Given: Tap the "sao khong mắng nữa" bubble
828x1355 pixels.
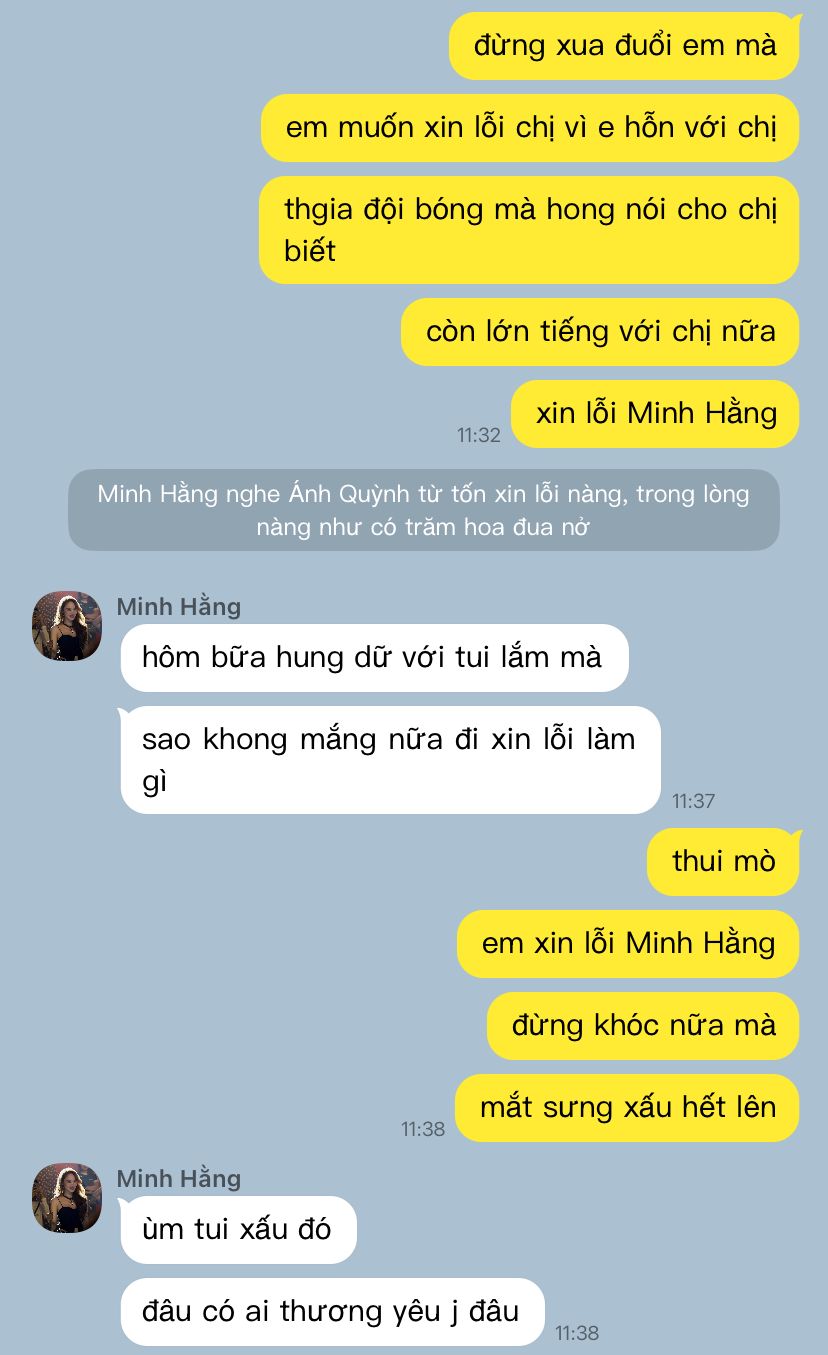Looking at the screenshot, I should (390, 760).
